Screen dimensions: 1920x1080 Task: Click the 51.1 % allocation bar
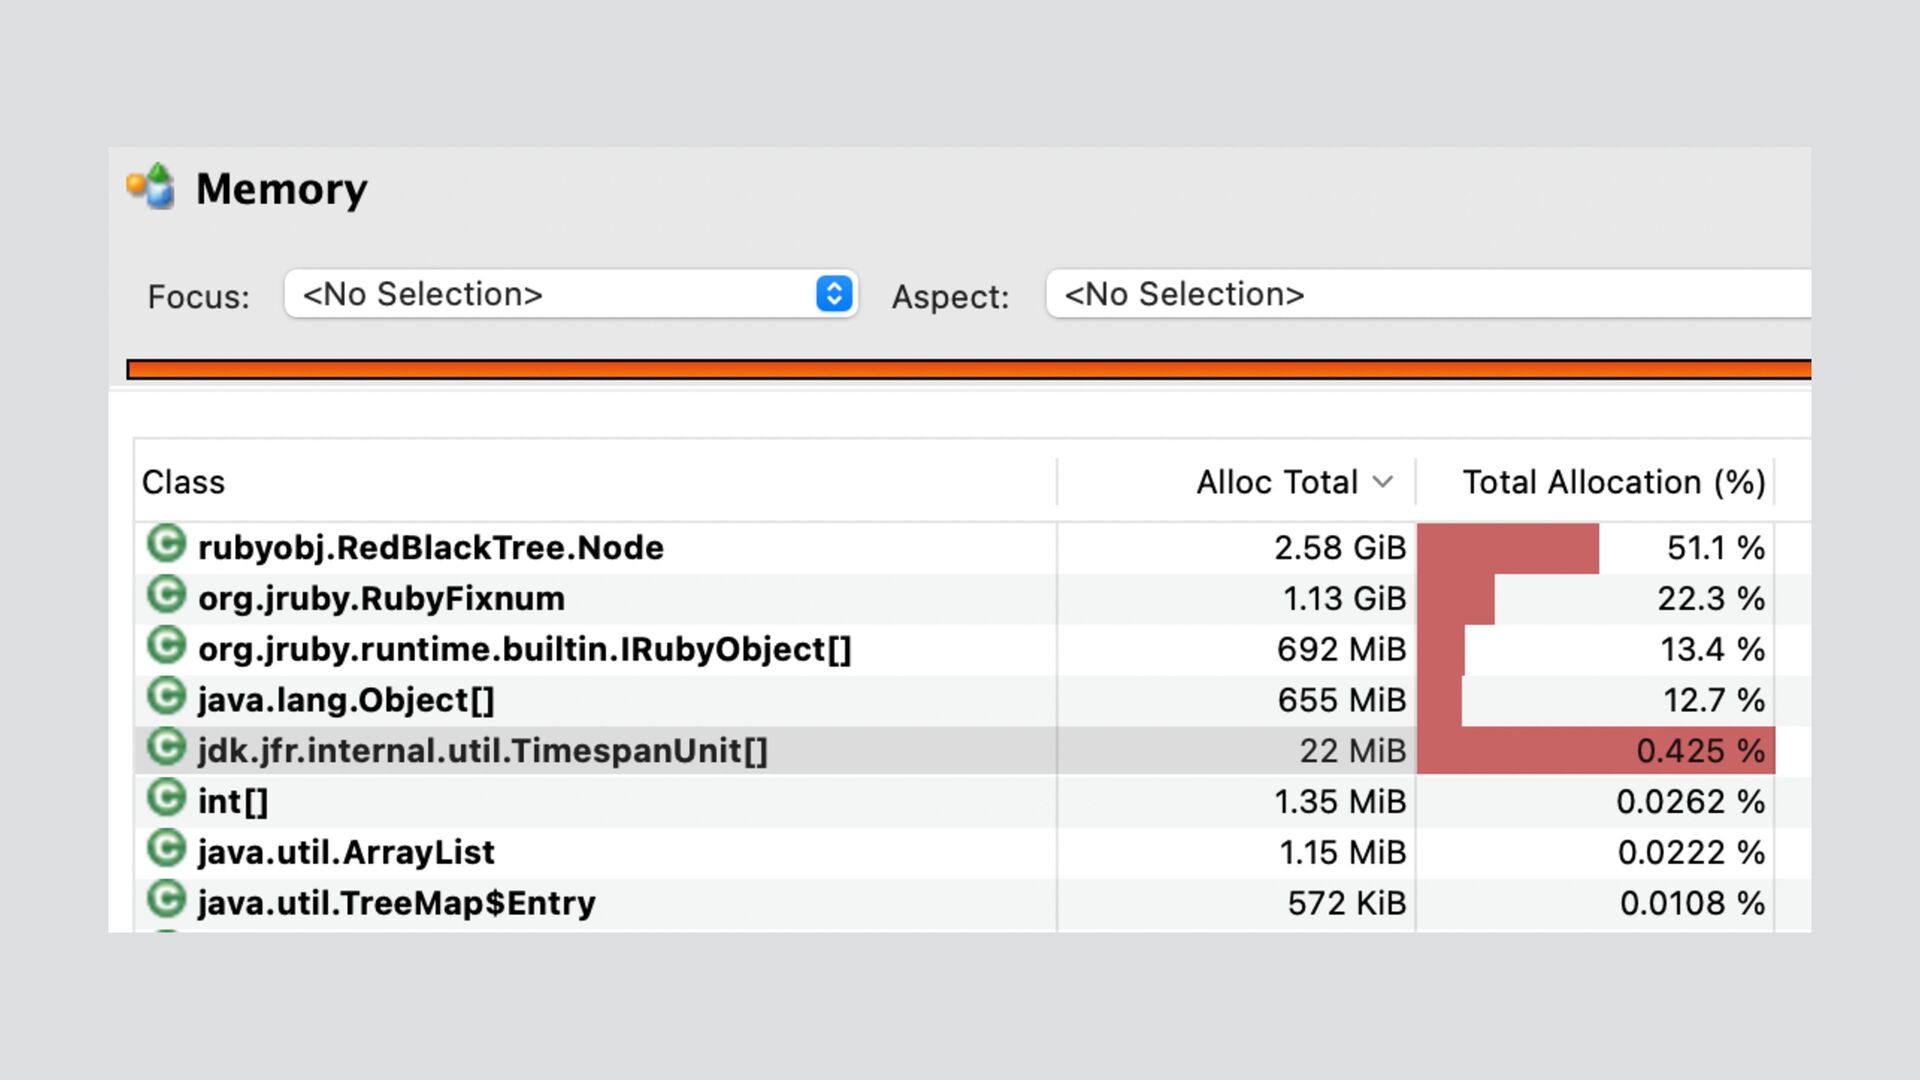(1508, 548)
